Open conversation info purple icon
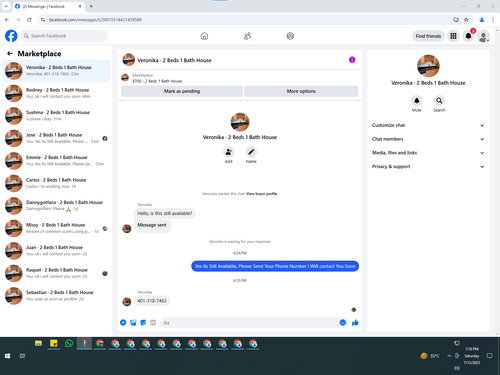Screen dimensions: 500x375 pos(352,60)
